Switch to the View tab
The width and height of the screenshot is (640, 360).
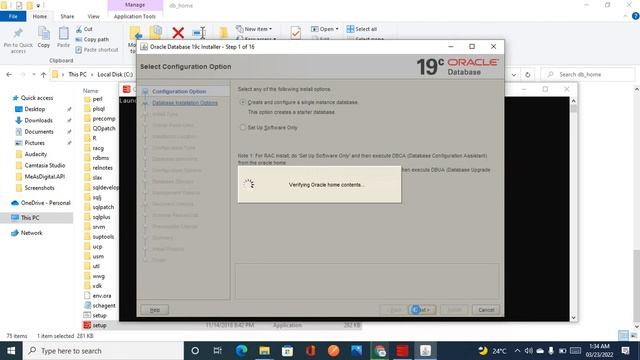(x=93, y=16)
